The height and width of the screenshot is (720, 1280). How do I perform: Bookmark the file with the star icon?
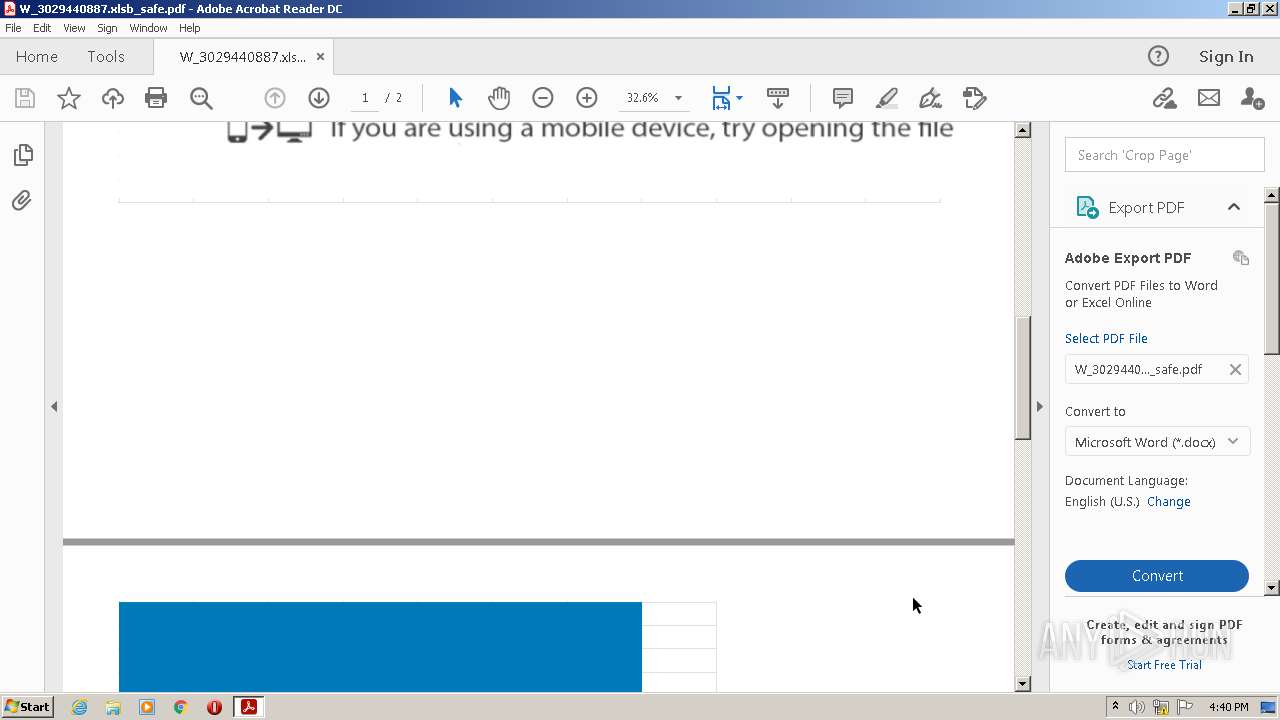(69, 98)
